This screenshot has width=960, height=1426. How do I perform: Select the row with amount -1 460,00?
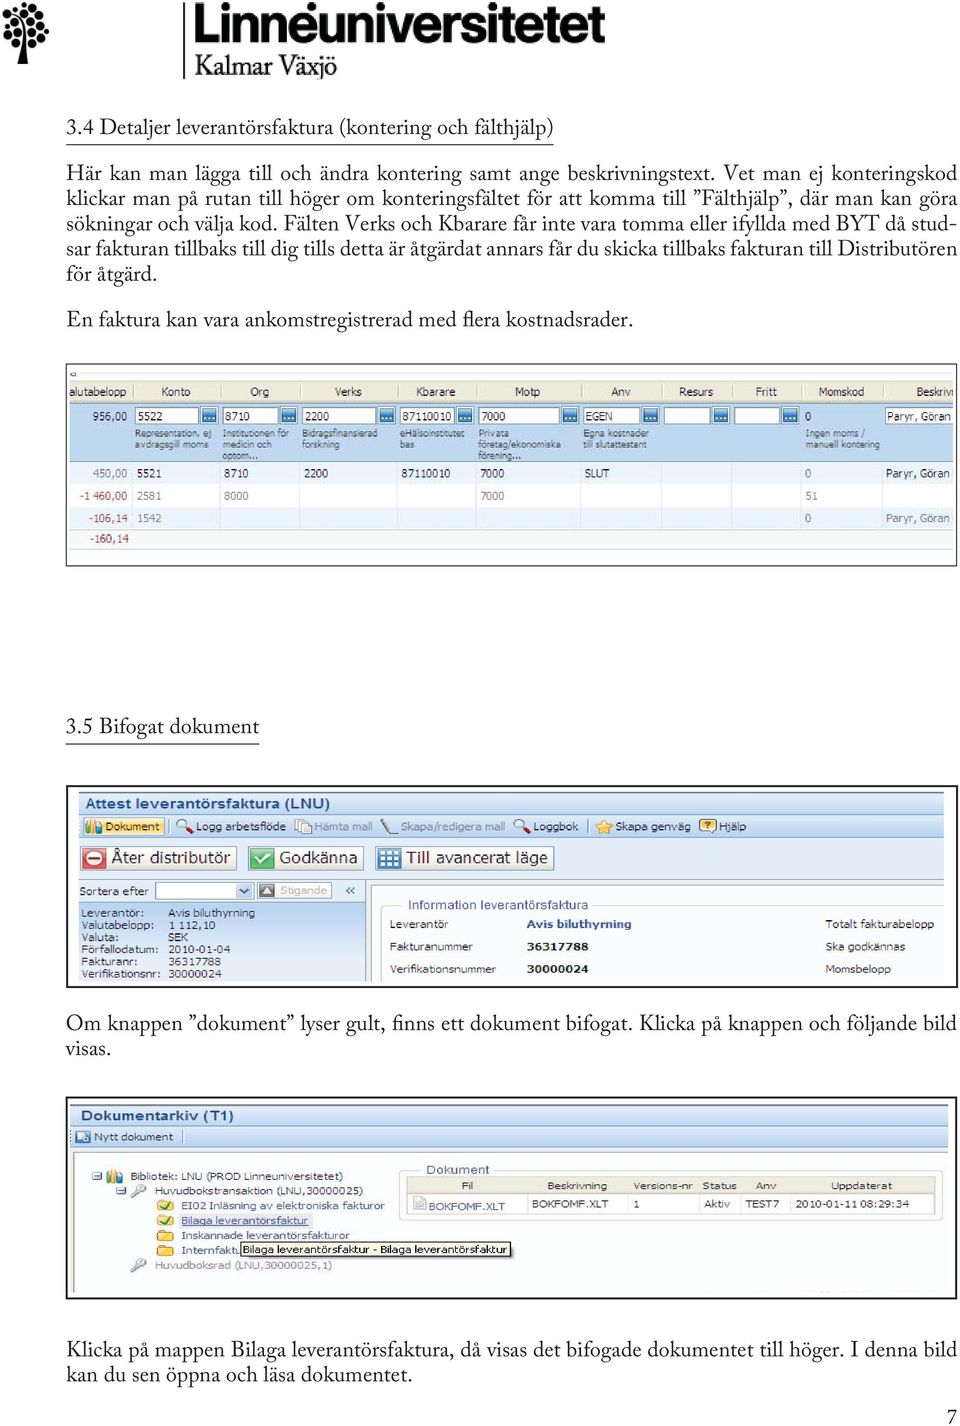click(511, 496)
